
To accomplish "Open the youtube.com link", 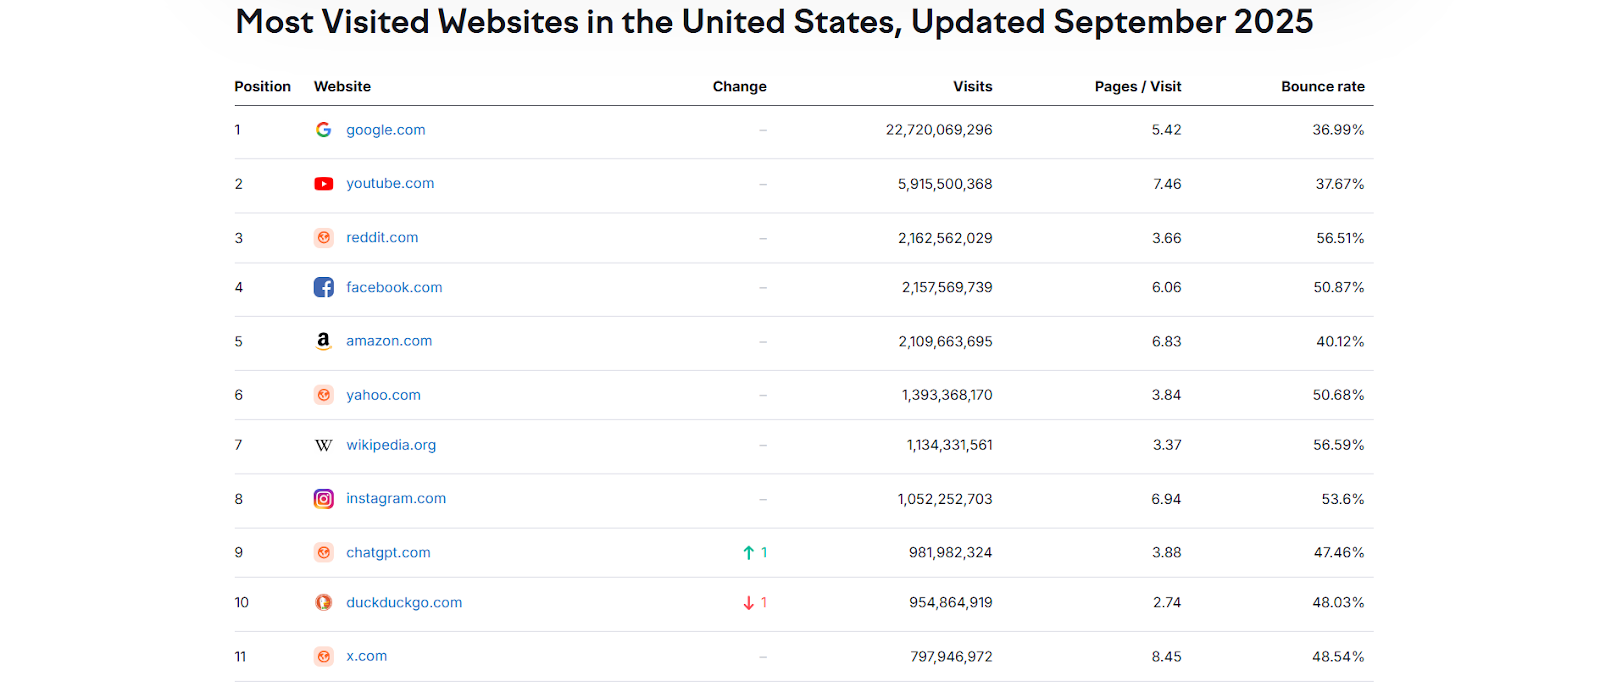I will [390, 184].
